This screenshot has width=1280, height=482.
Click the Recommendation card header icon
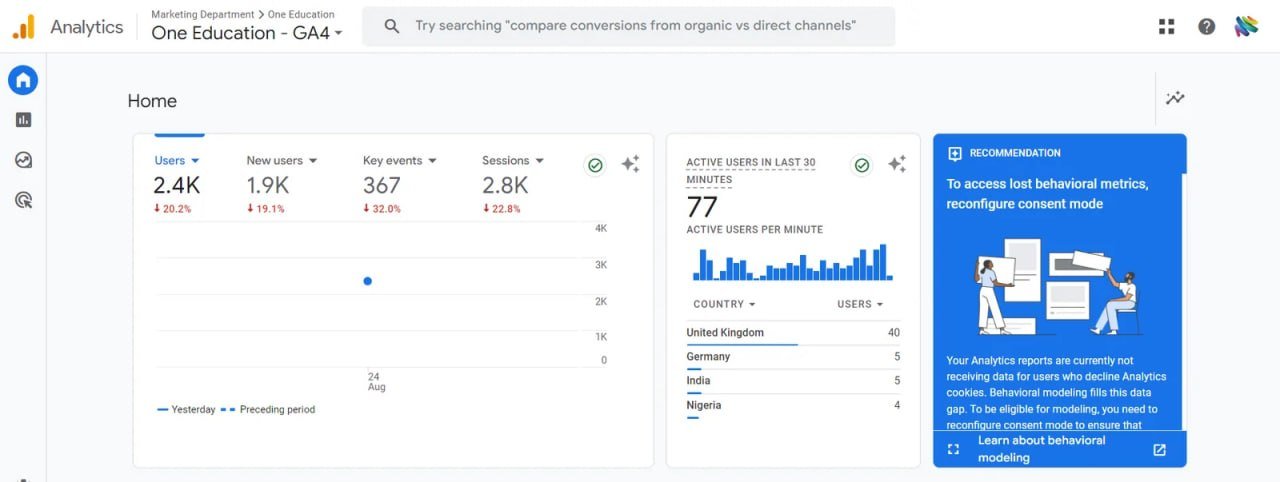(x=954, y=153)
